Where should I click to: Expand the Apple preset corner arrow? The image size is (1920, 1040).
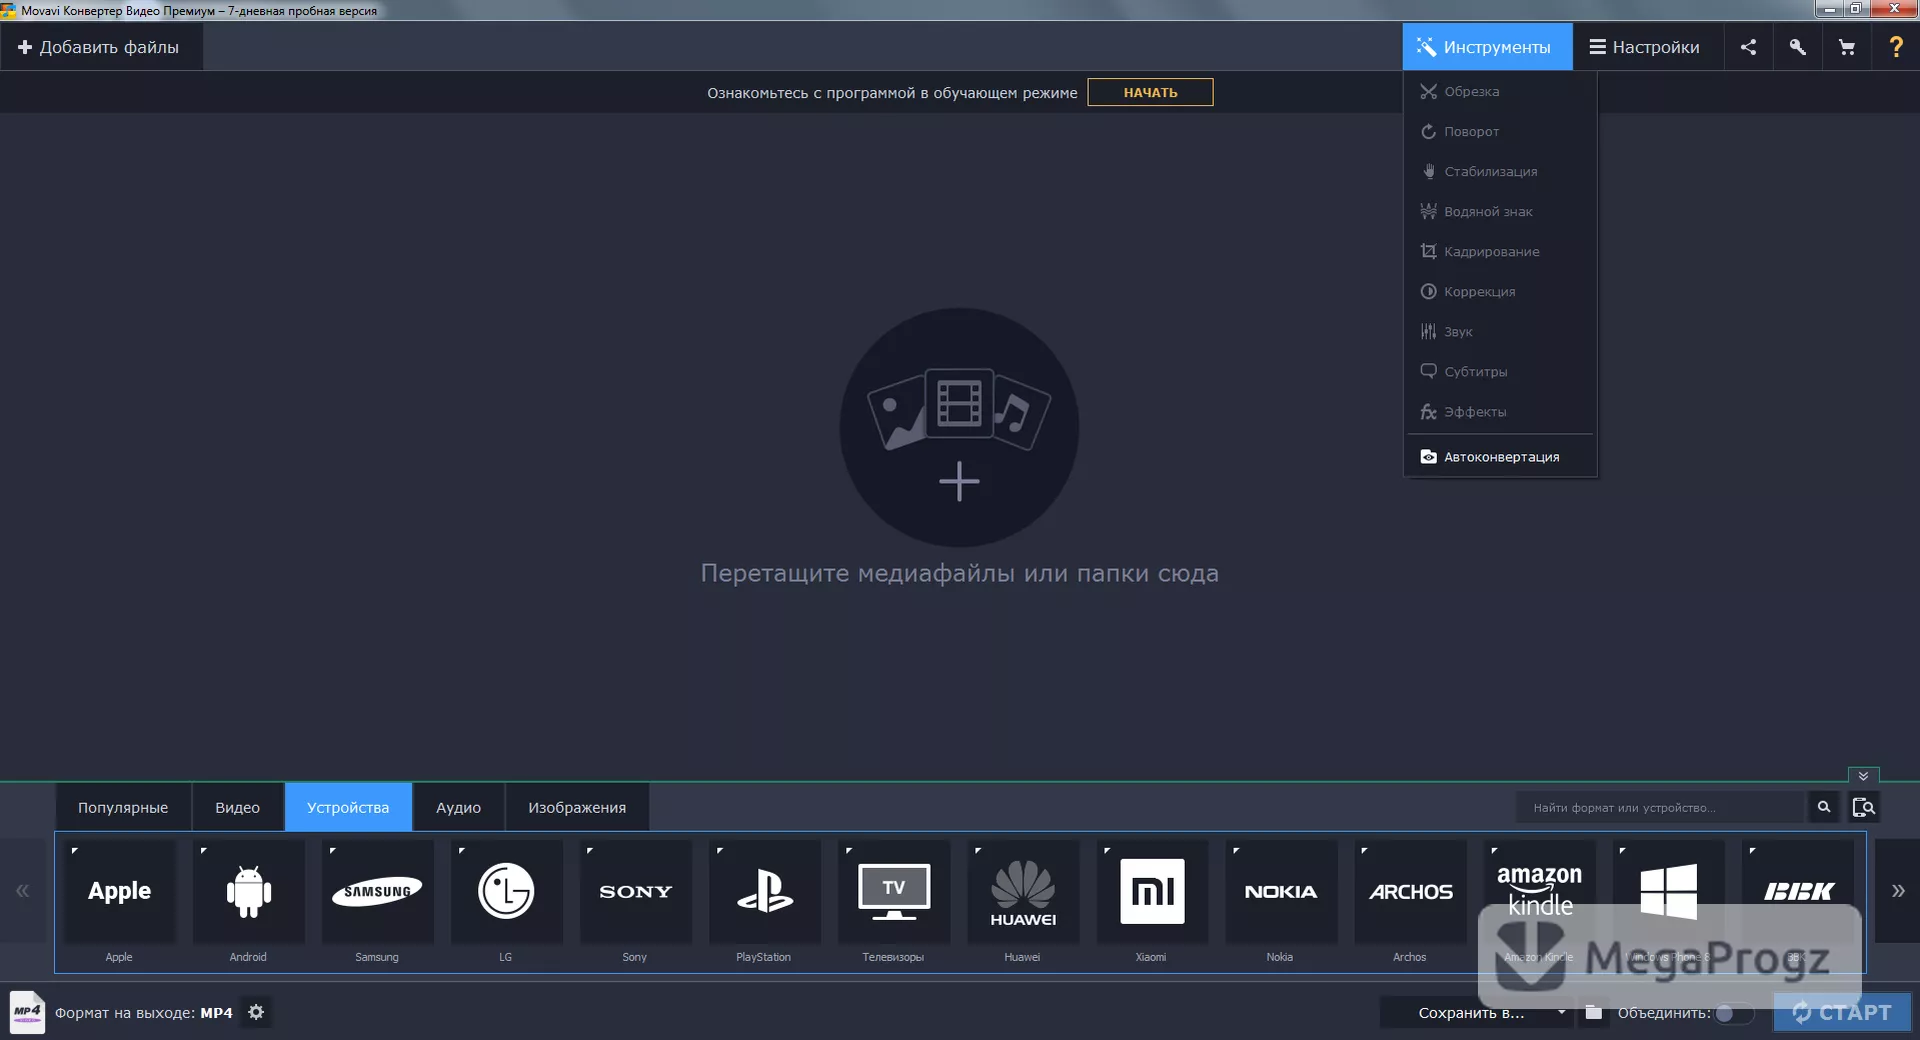(75, 851)
